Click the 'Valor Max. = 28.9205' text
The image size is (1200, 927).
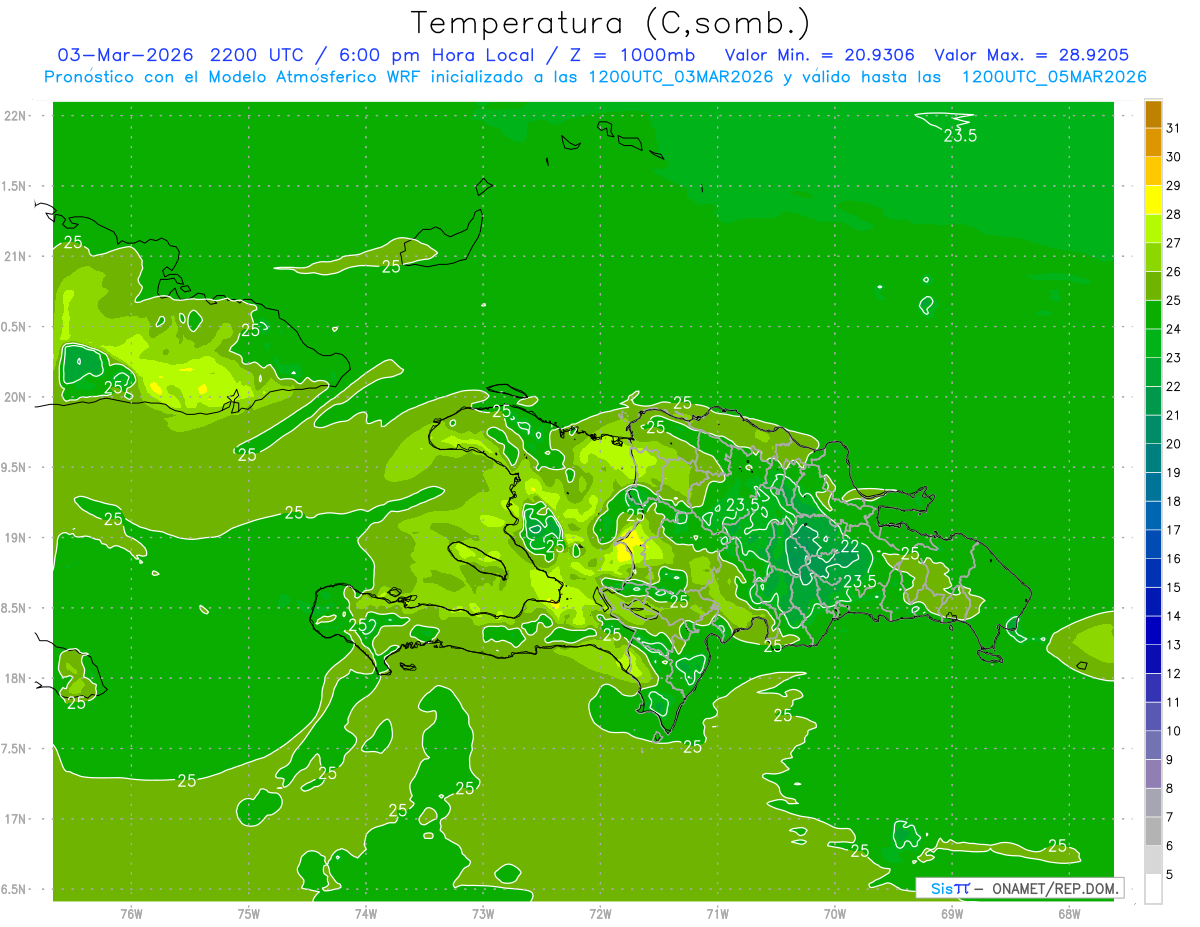click(1032, 55)
